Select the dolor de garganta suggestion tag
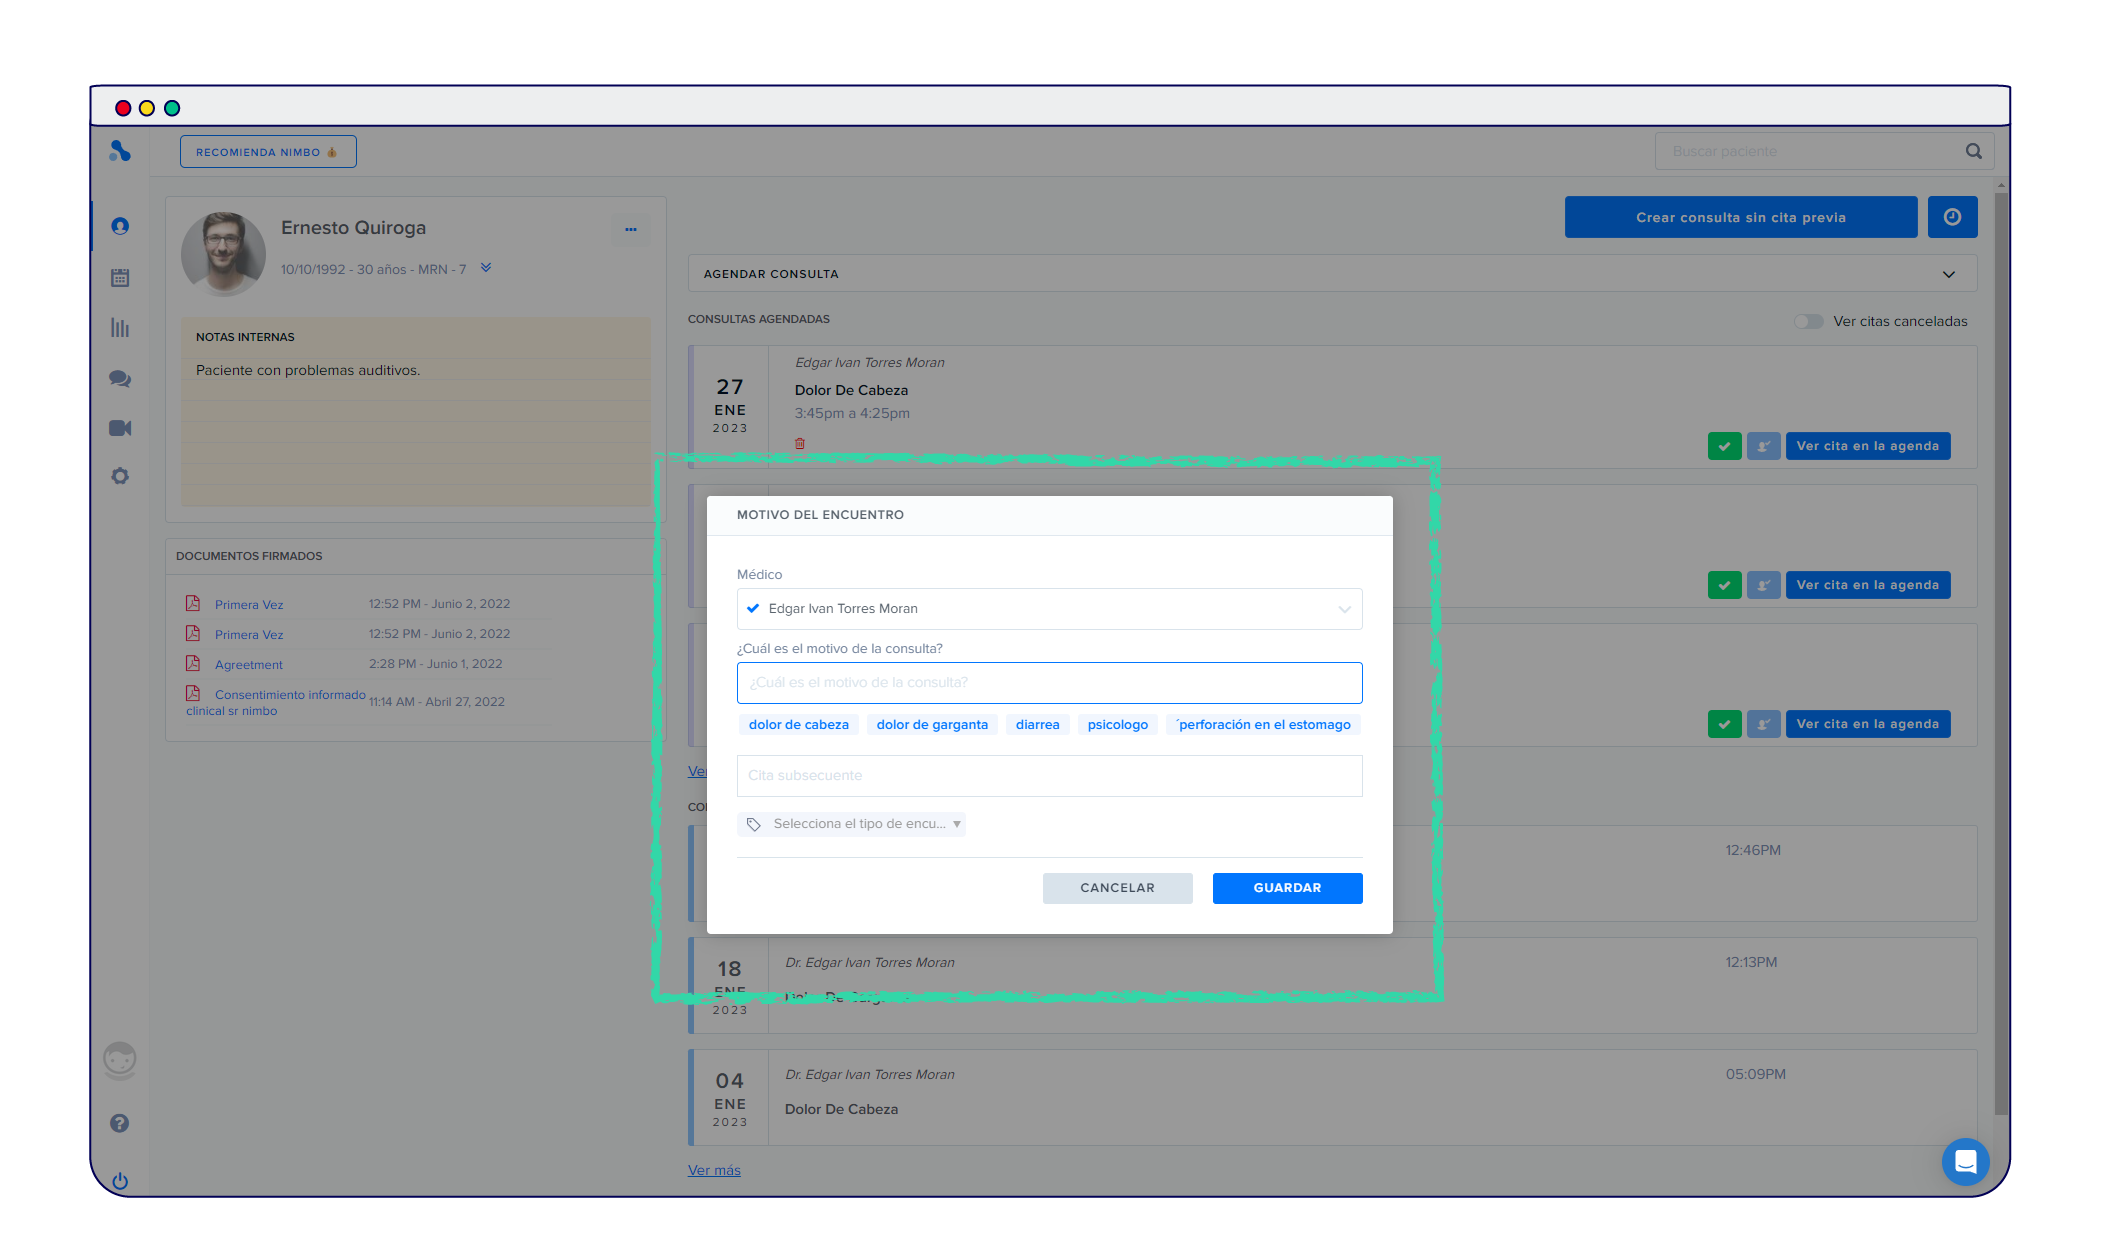The image size is (2101, 1251). tap(931, 725)
